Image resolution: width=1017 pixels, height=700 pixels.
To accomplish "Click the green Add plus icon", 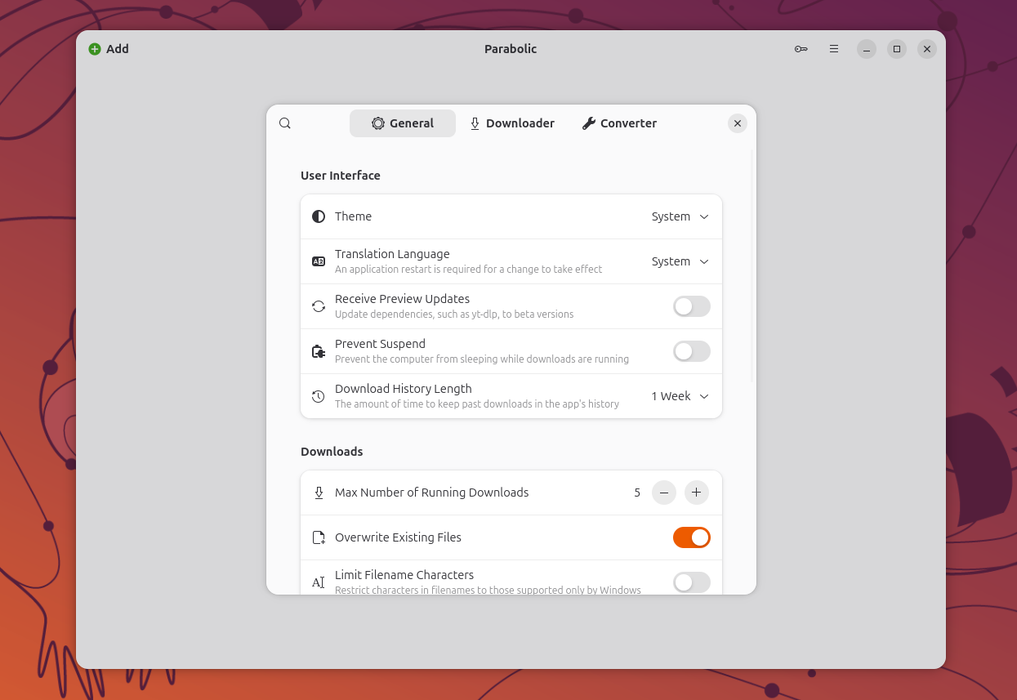I will 95,49.
